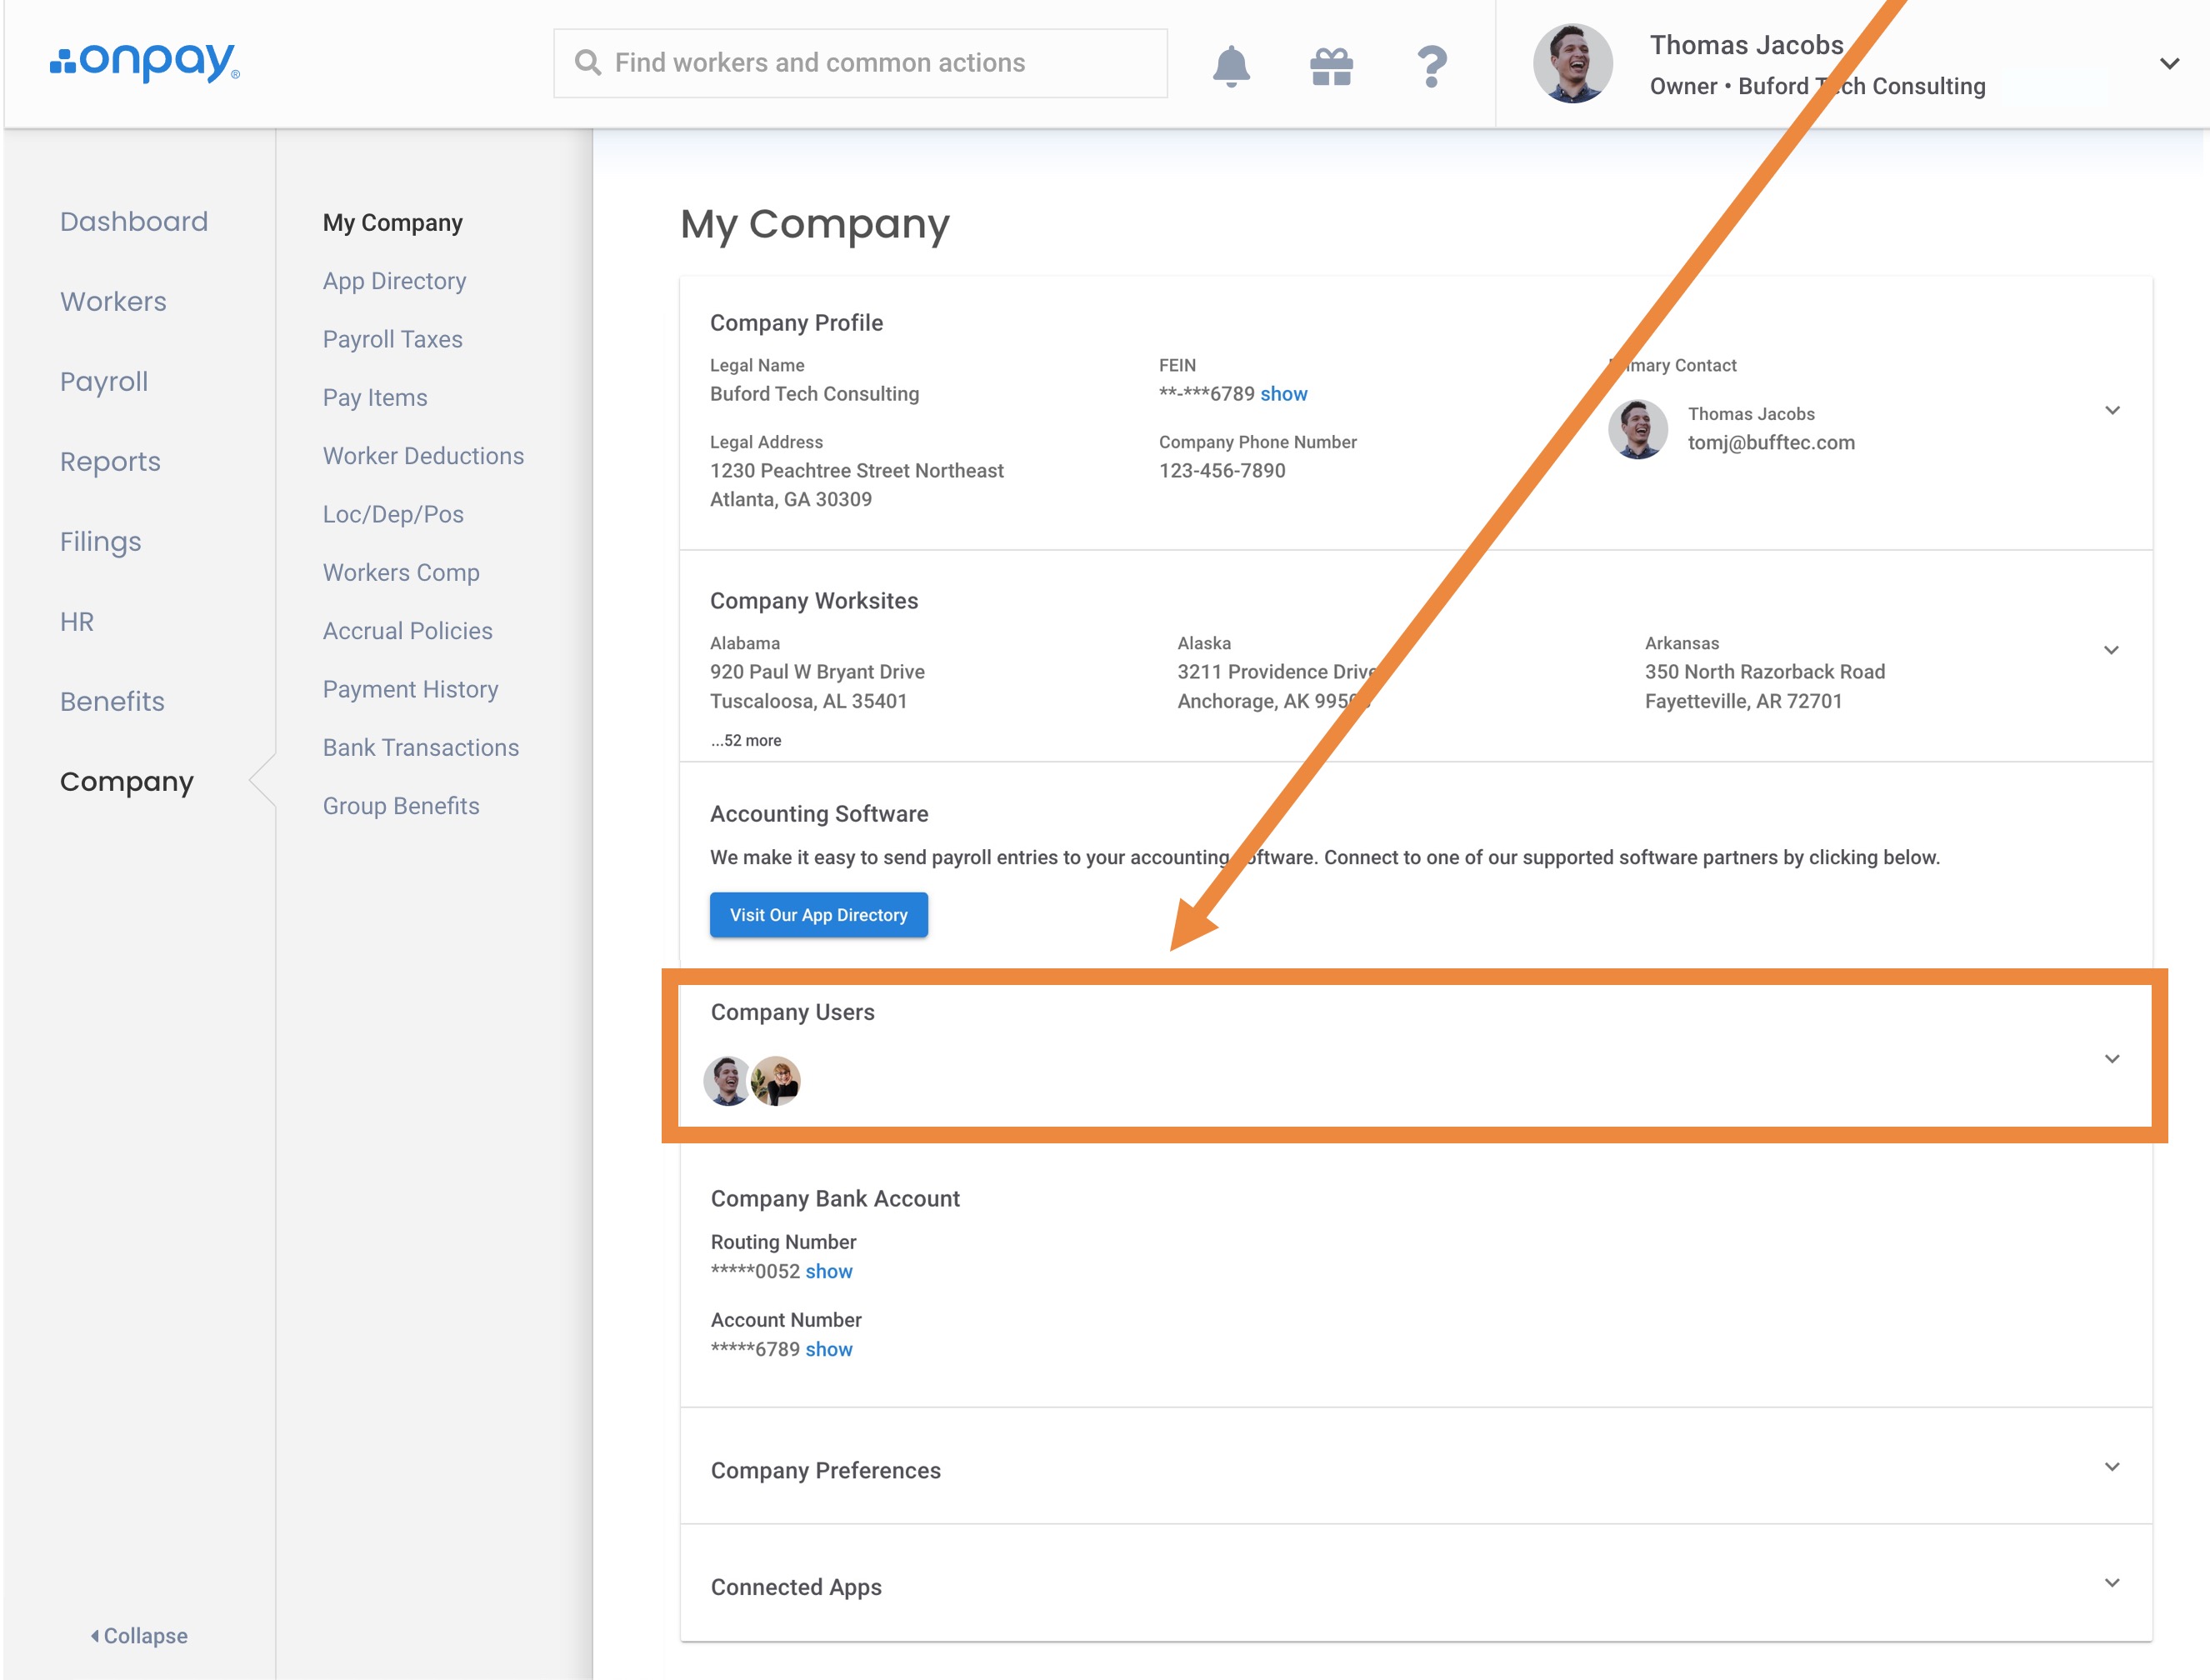Screen dimensions: 2210x1680
Task: Click the Accounting Software heading
Action: pos(819,814)
